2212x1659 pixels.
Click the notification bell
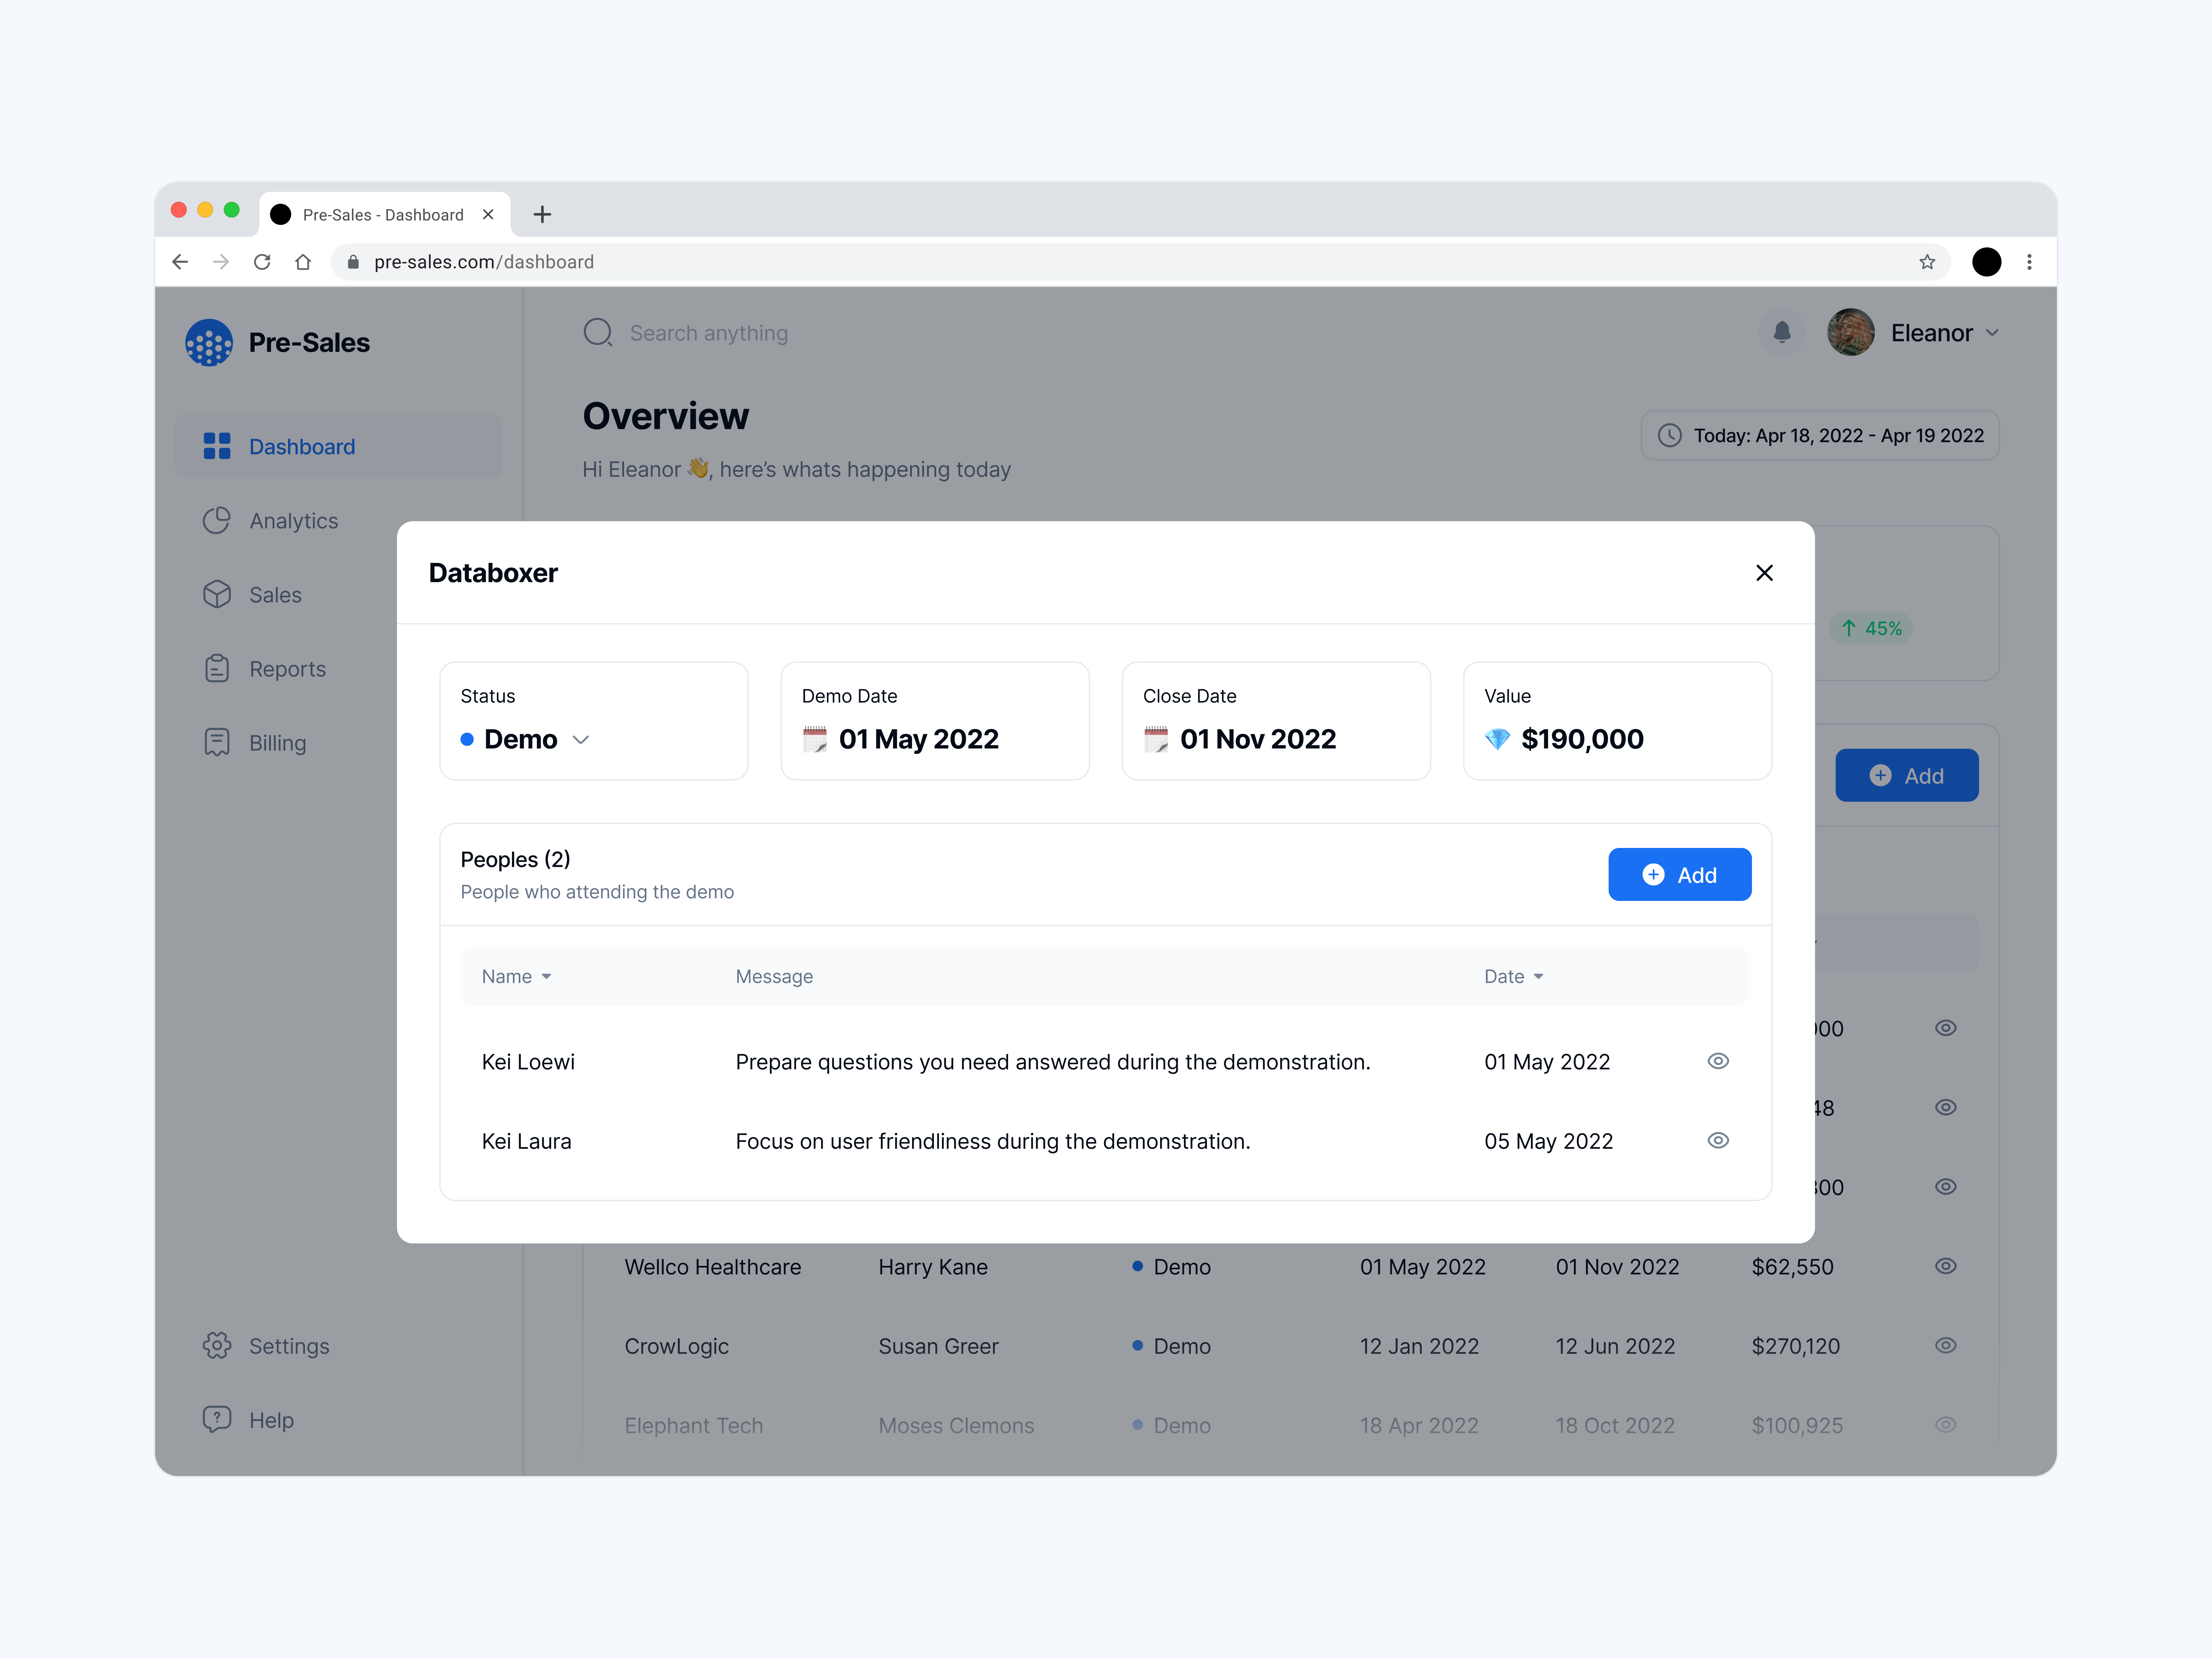click(1782, 332)
